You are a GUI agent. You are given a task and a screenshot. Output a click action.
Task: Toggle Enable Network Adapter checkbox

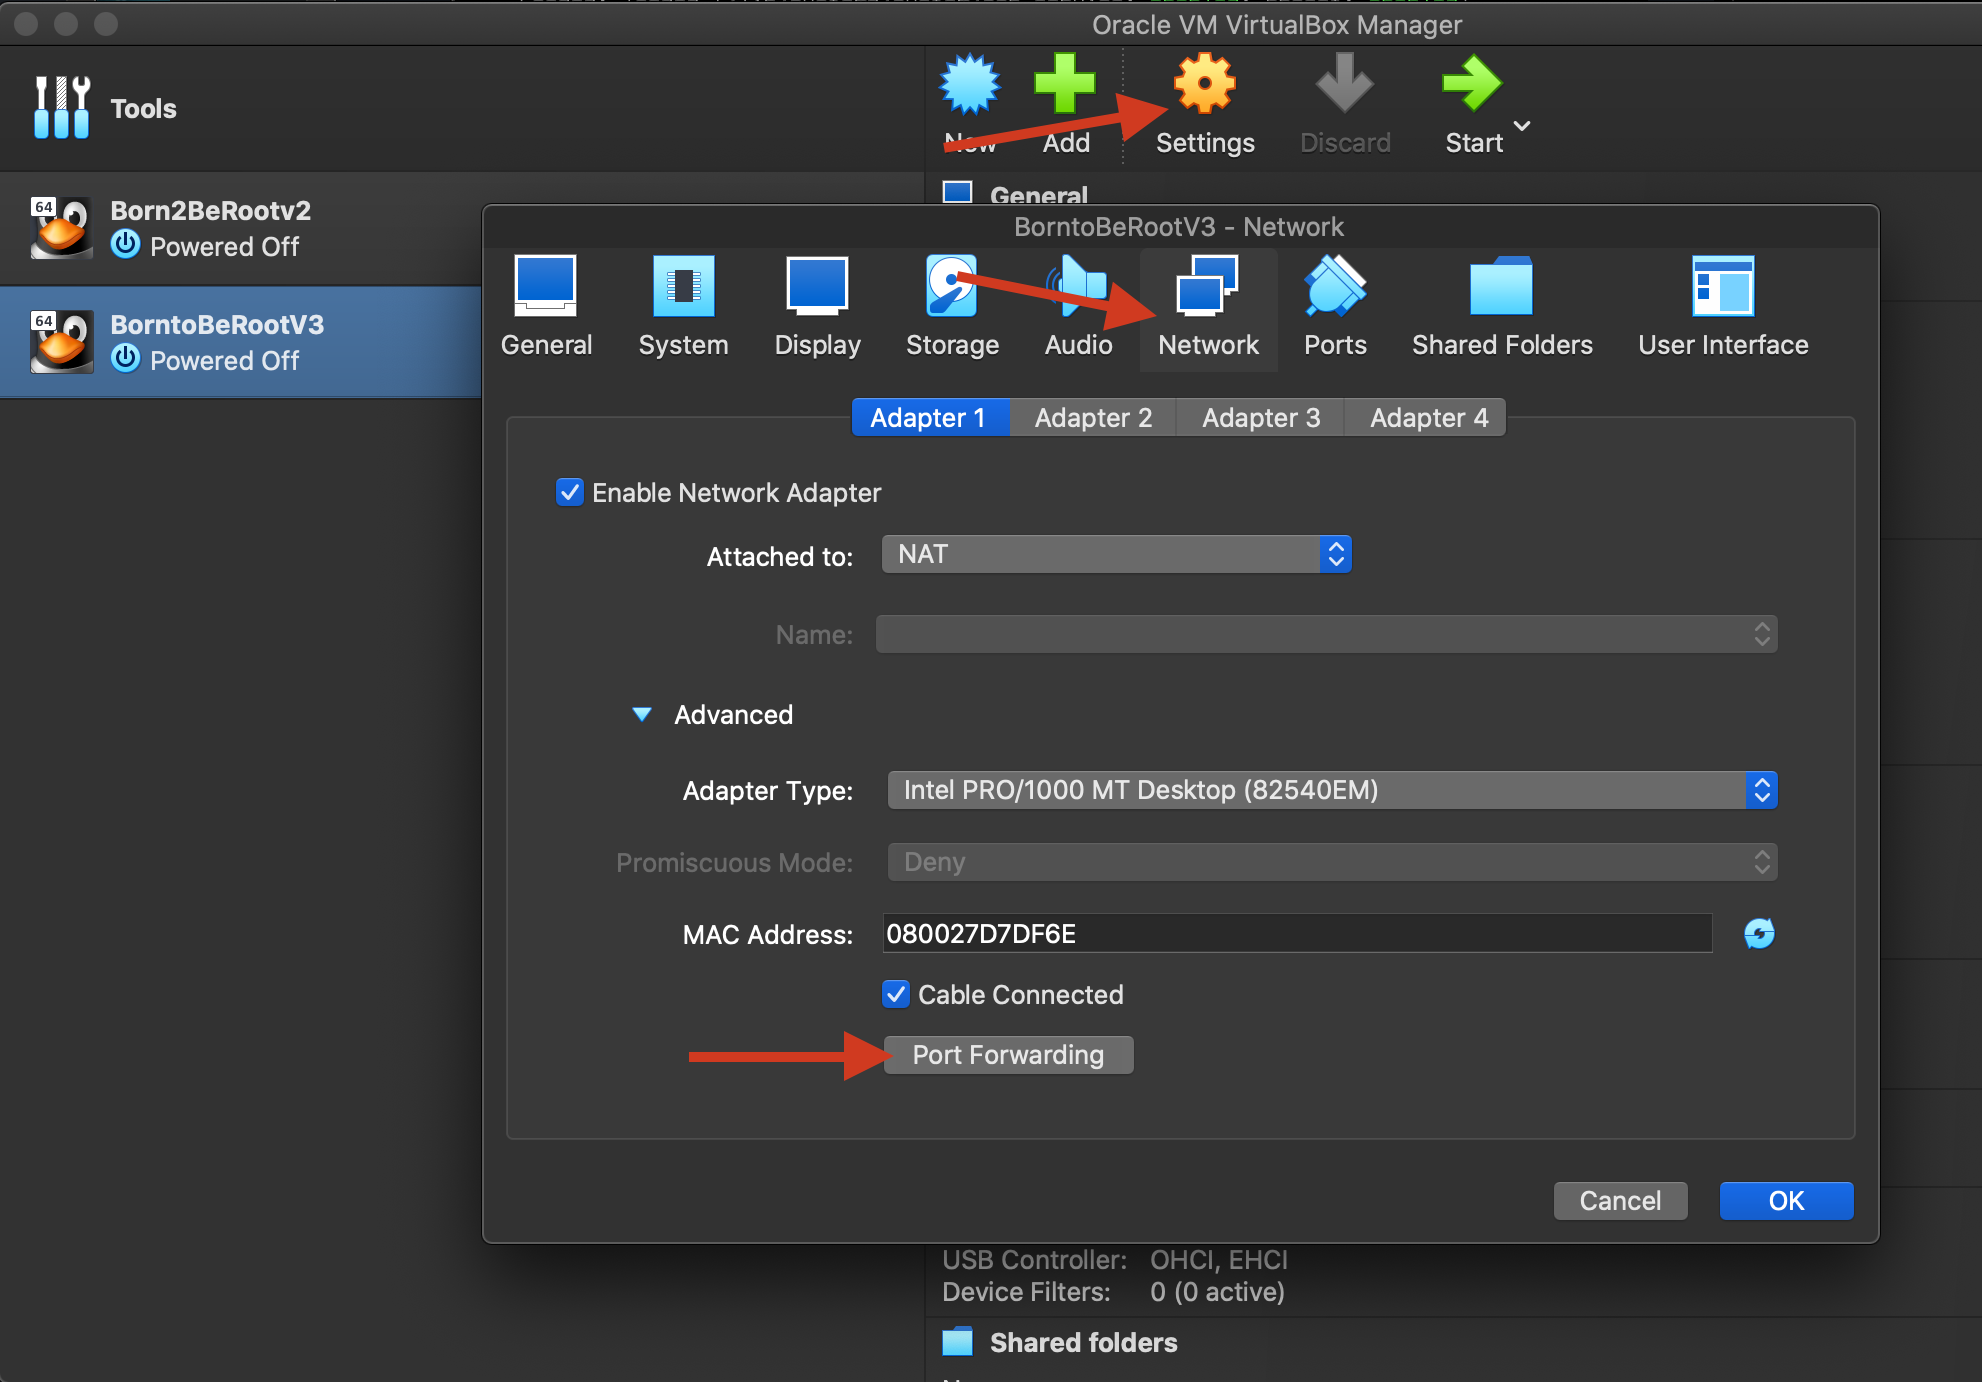point(570,492)
